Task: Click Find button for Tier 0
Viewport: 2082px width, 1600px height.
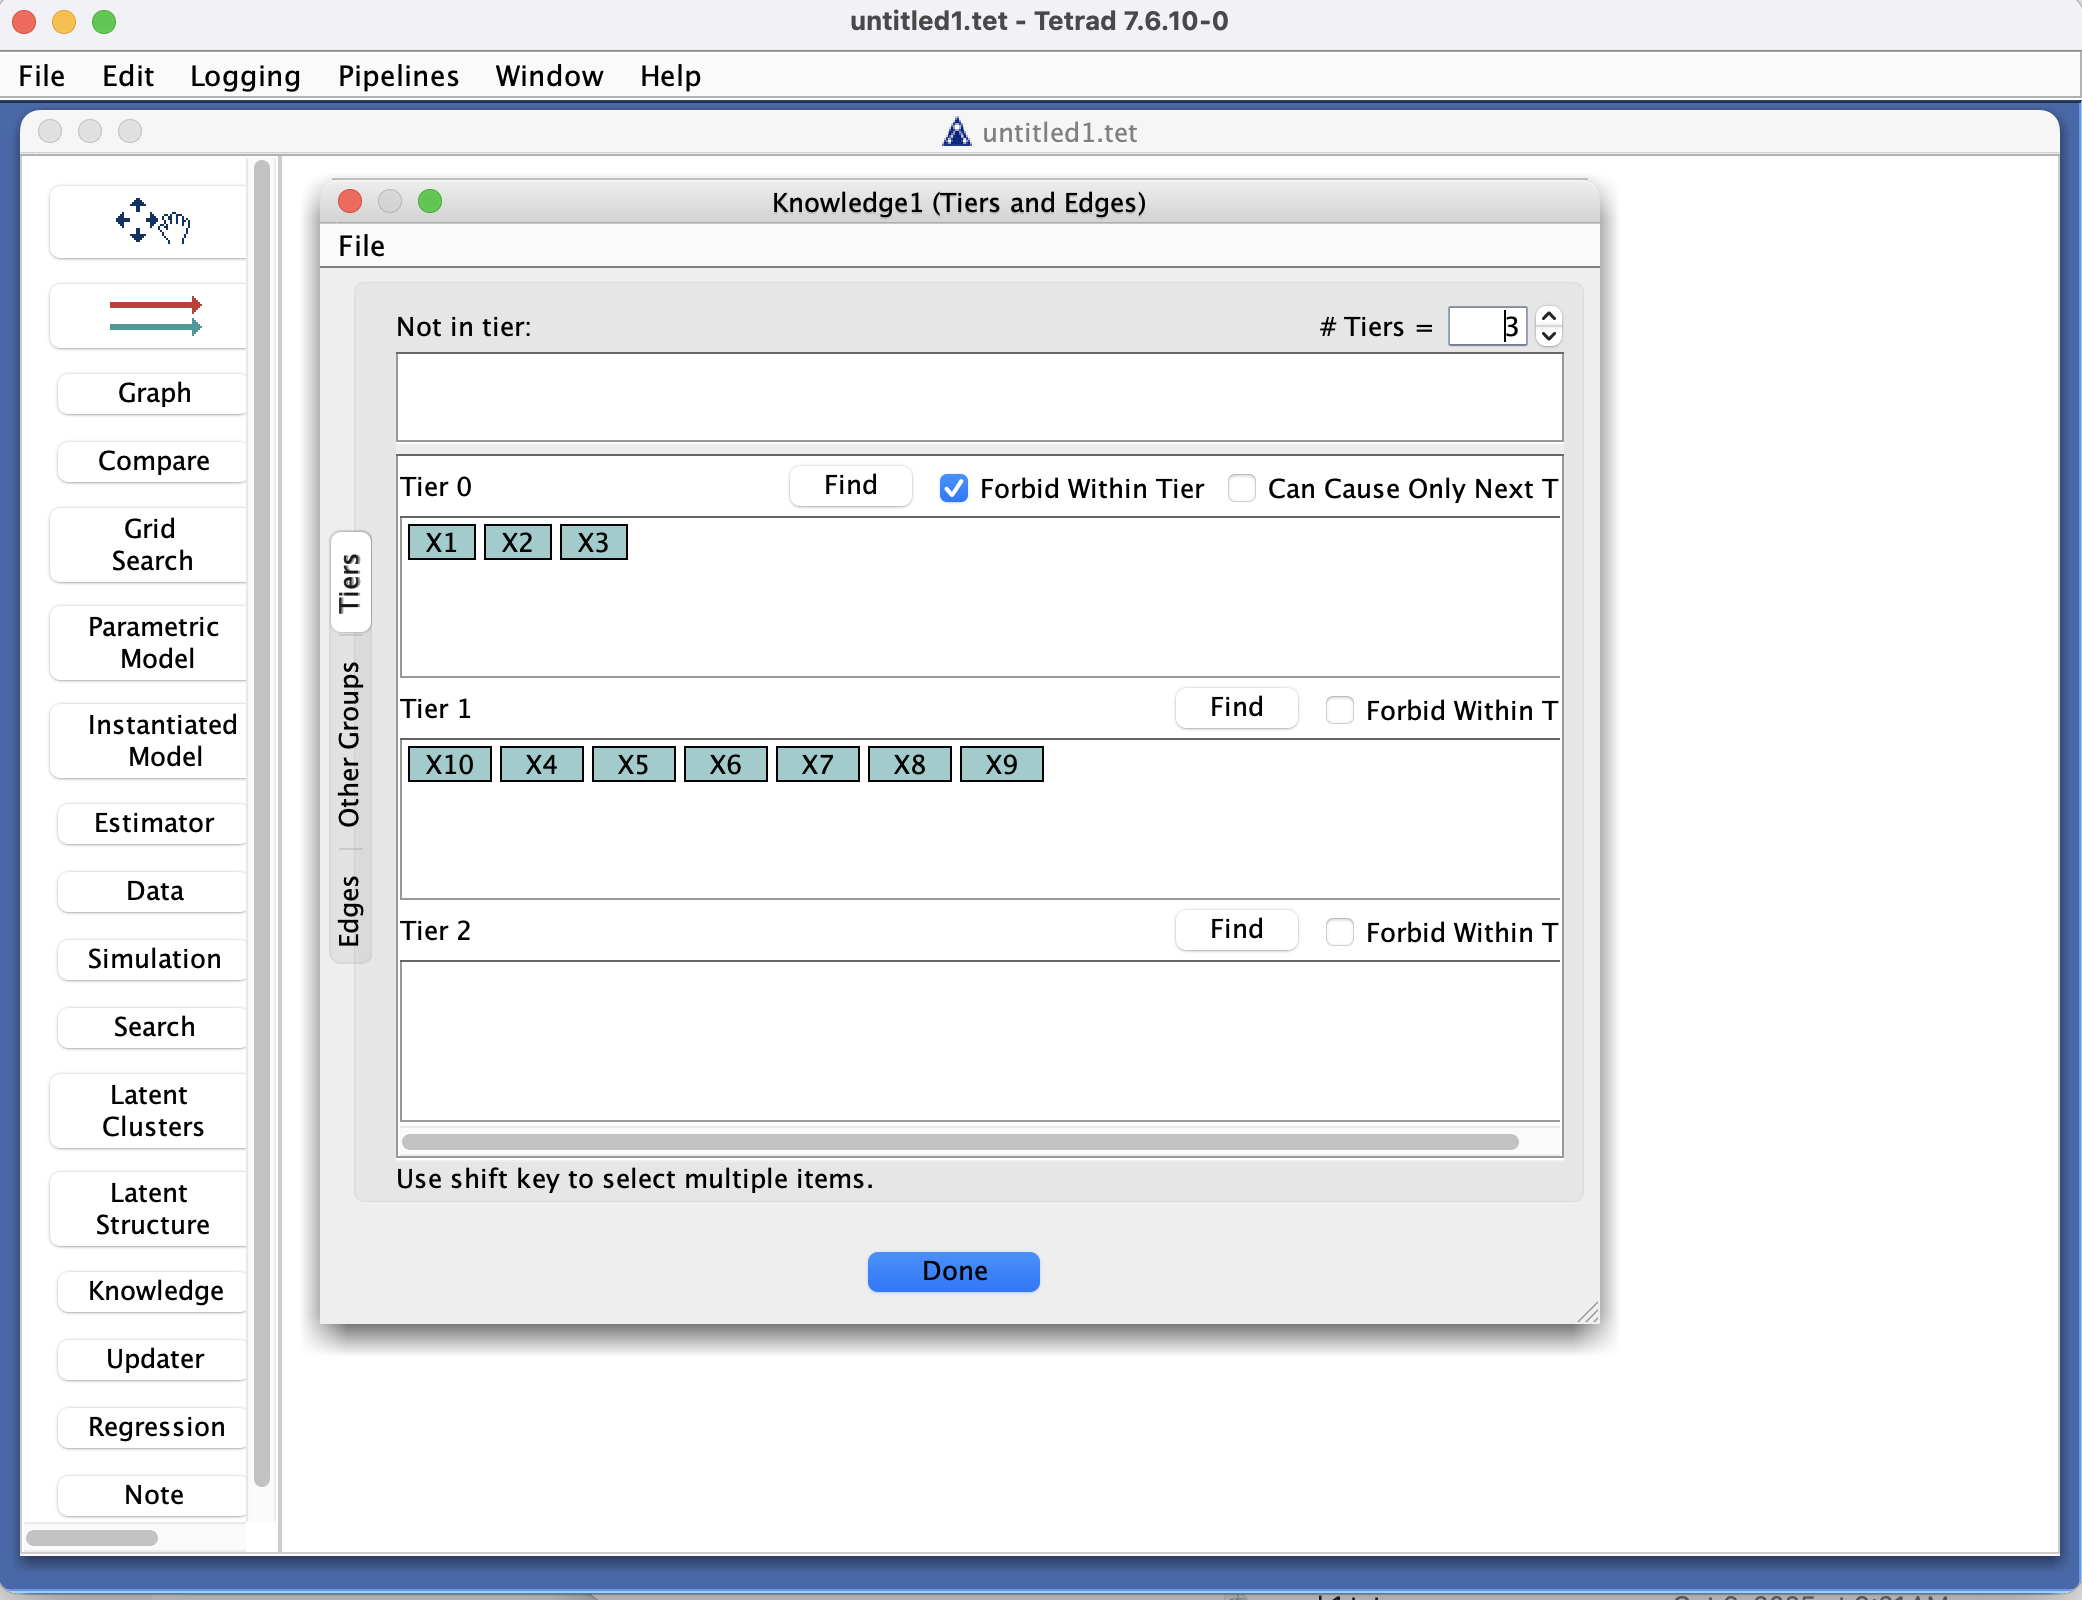Action: coord(851,486)
